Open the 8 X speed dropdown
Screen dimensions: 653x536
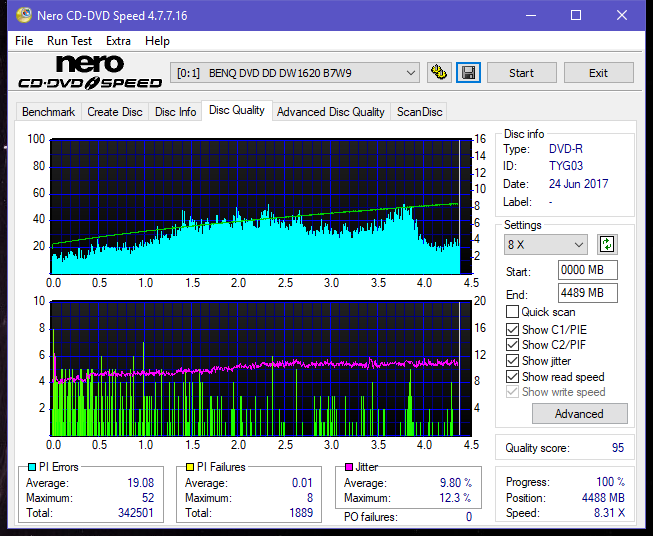546,244
